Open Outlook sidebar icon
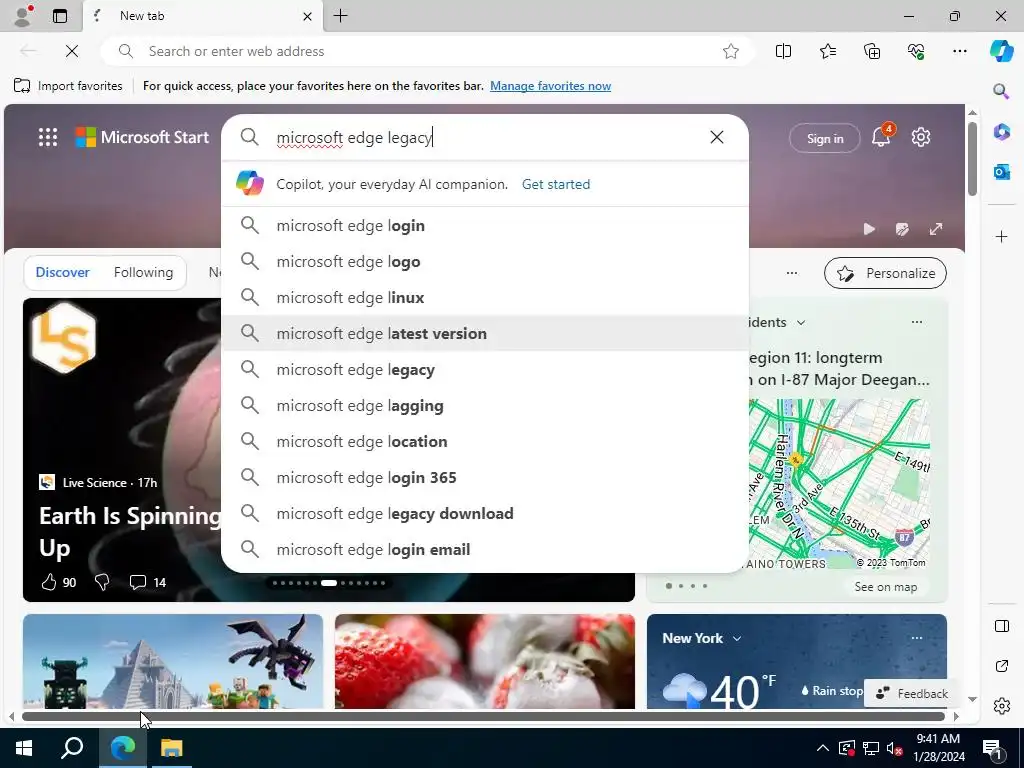The height and width of the screenshot is (768, 1024). (1001, 172)
